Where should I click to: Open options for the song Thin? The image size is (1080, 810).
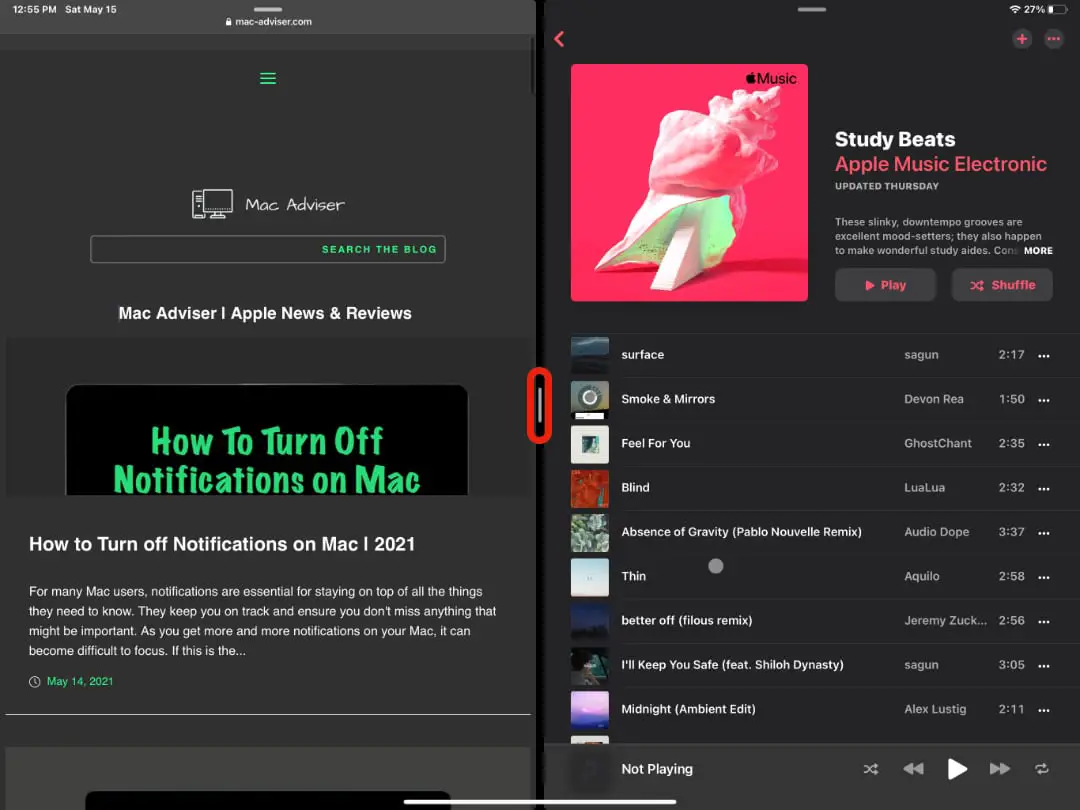pyautogui.click(x=1044, y=577)
